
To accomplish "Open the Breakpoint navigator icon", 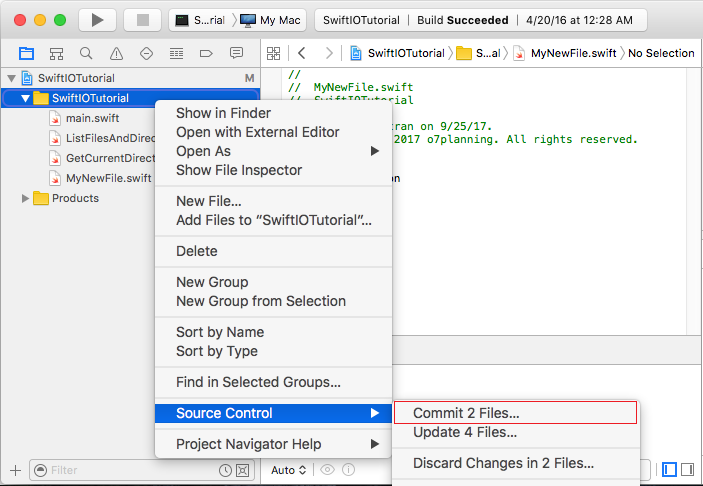I will (x=206, y=54).
